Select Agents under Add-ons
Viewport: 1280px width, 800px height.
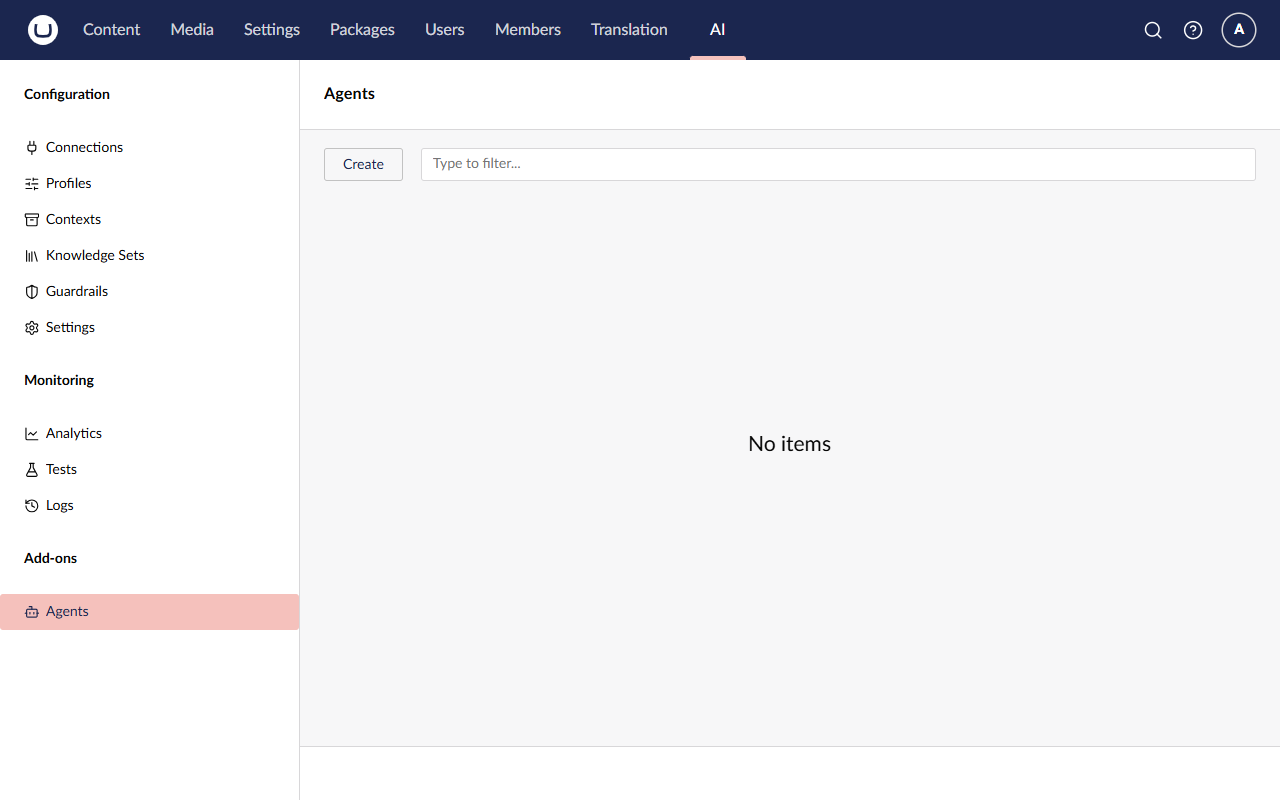(150, 611)
